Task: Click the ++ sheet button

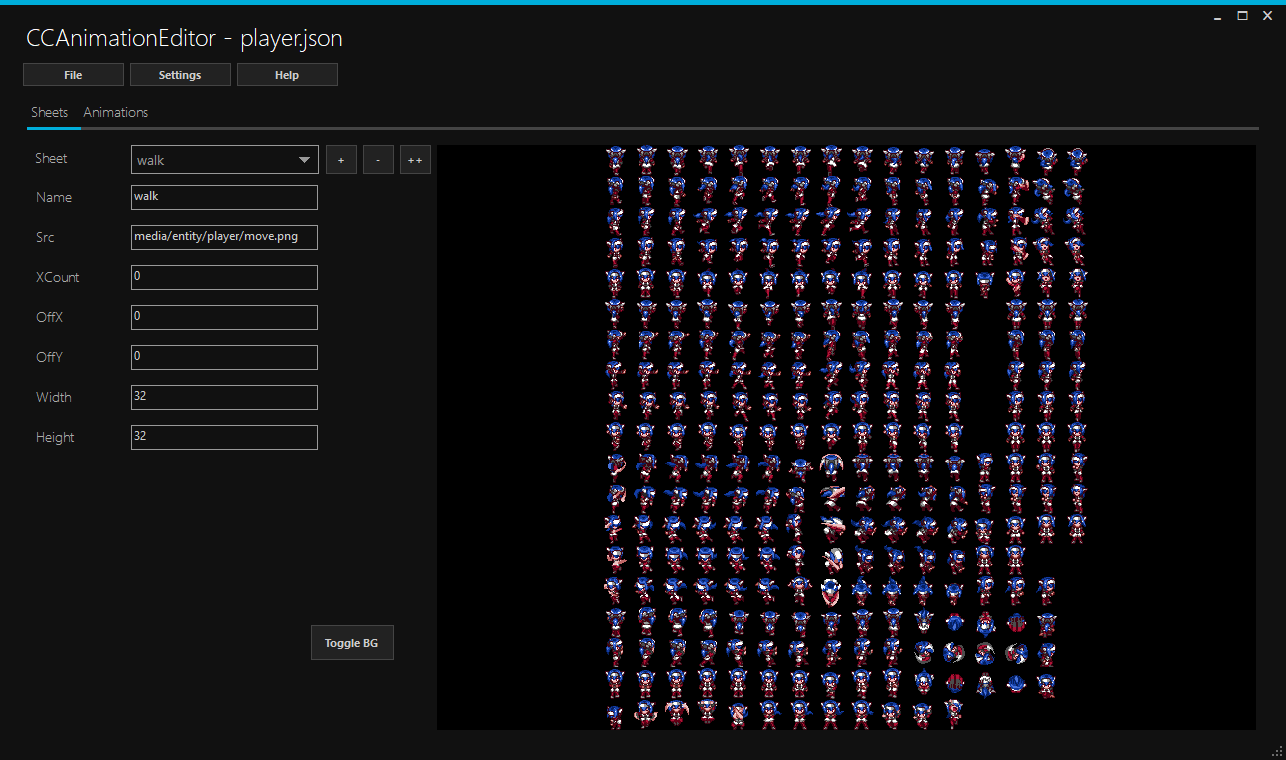Action: (x=415, y=160)
